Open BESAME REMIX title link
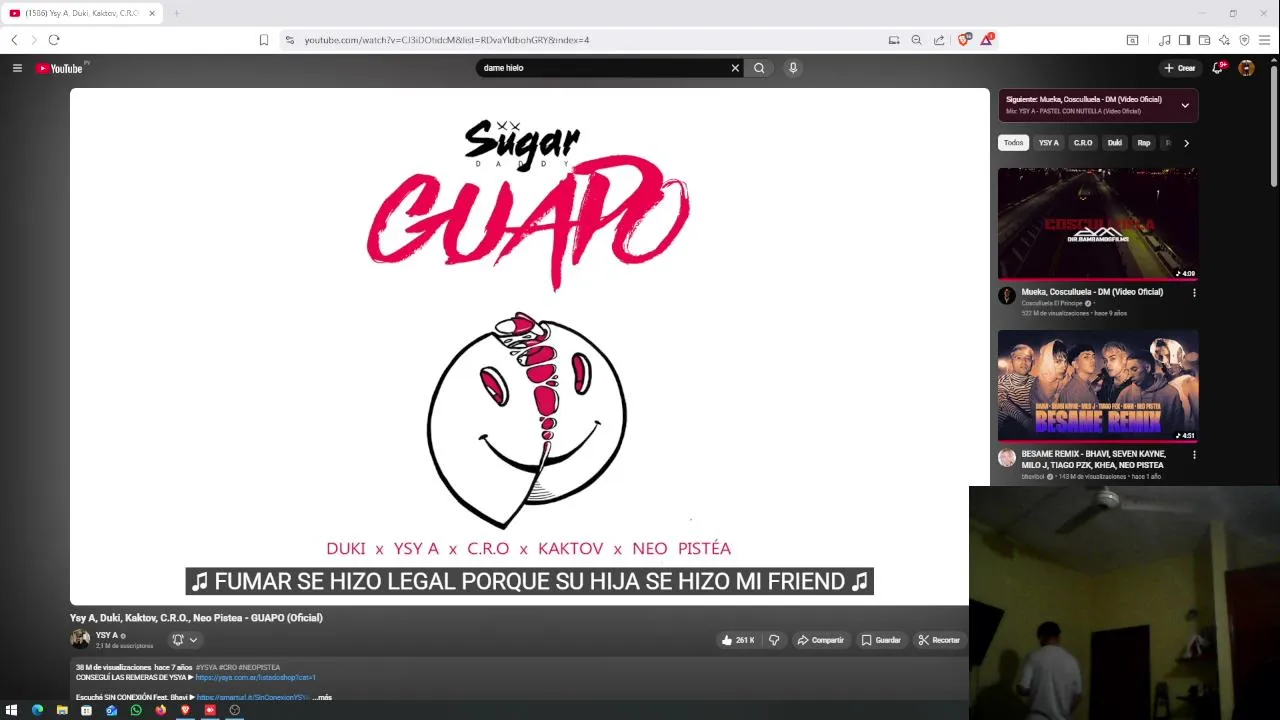1280x720 pixels. click(1093, 459)
